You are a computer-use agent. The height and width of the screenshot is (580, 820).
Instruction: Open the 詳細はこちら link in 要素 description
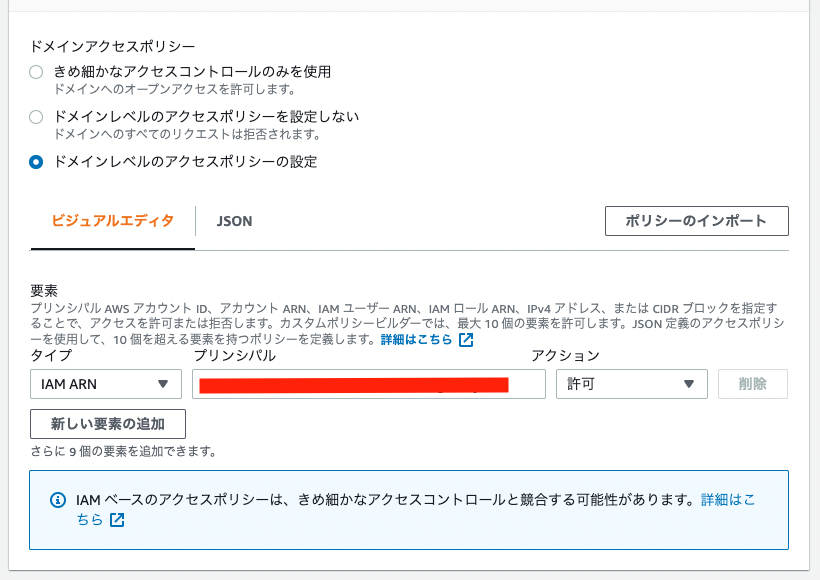coord(416,339)
